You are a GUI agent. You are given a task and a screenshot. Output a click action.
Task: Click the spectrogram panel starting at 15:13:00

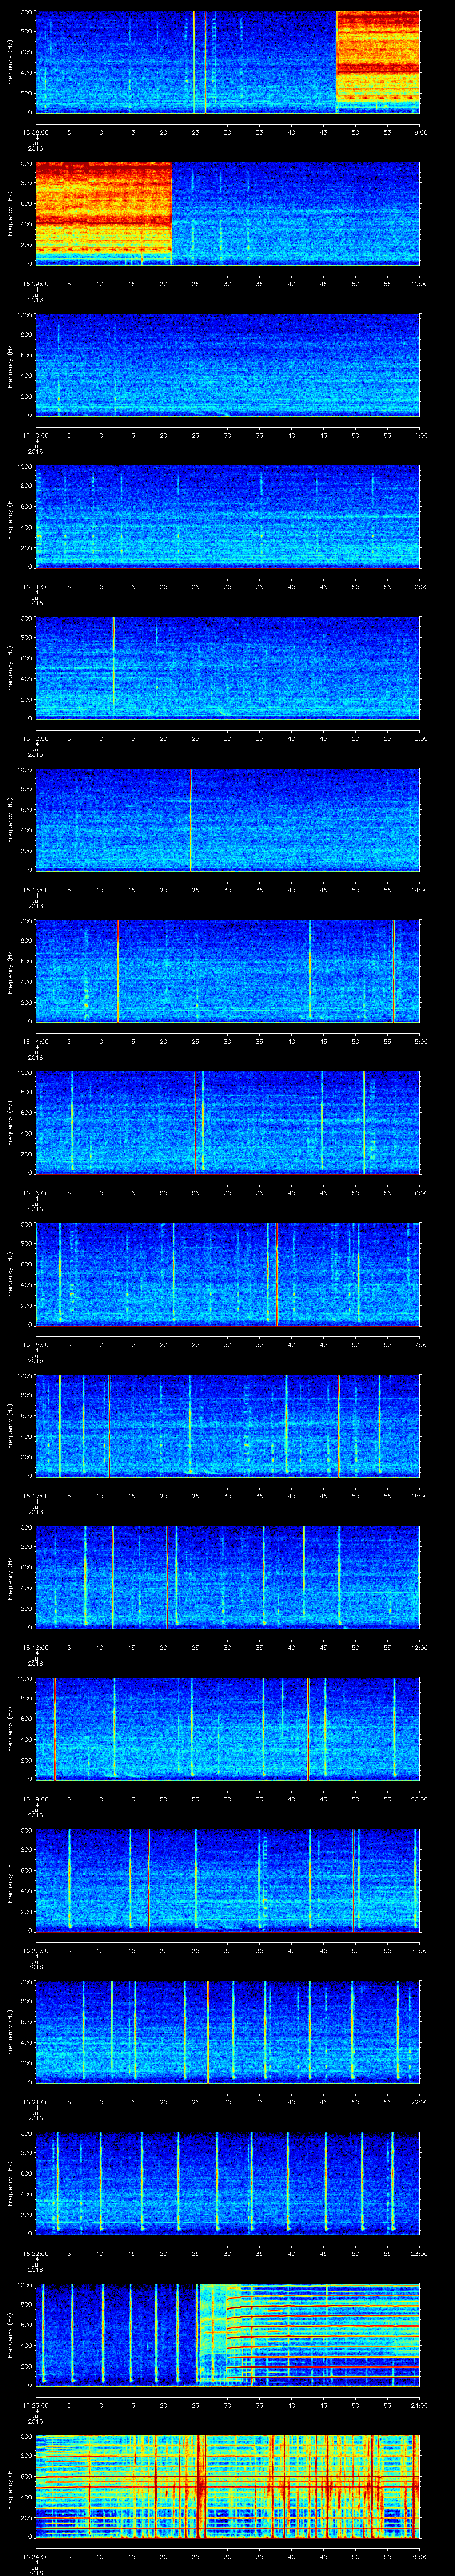pos(228,819)
